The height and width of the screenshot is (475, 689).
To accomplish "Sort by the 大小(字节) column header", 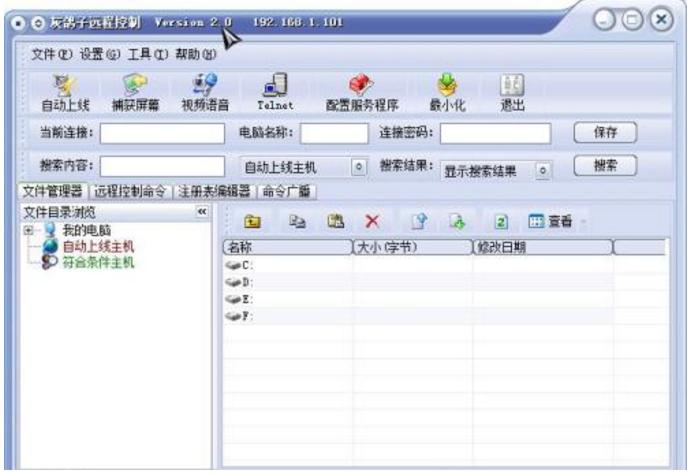I will point(413,247).
